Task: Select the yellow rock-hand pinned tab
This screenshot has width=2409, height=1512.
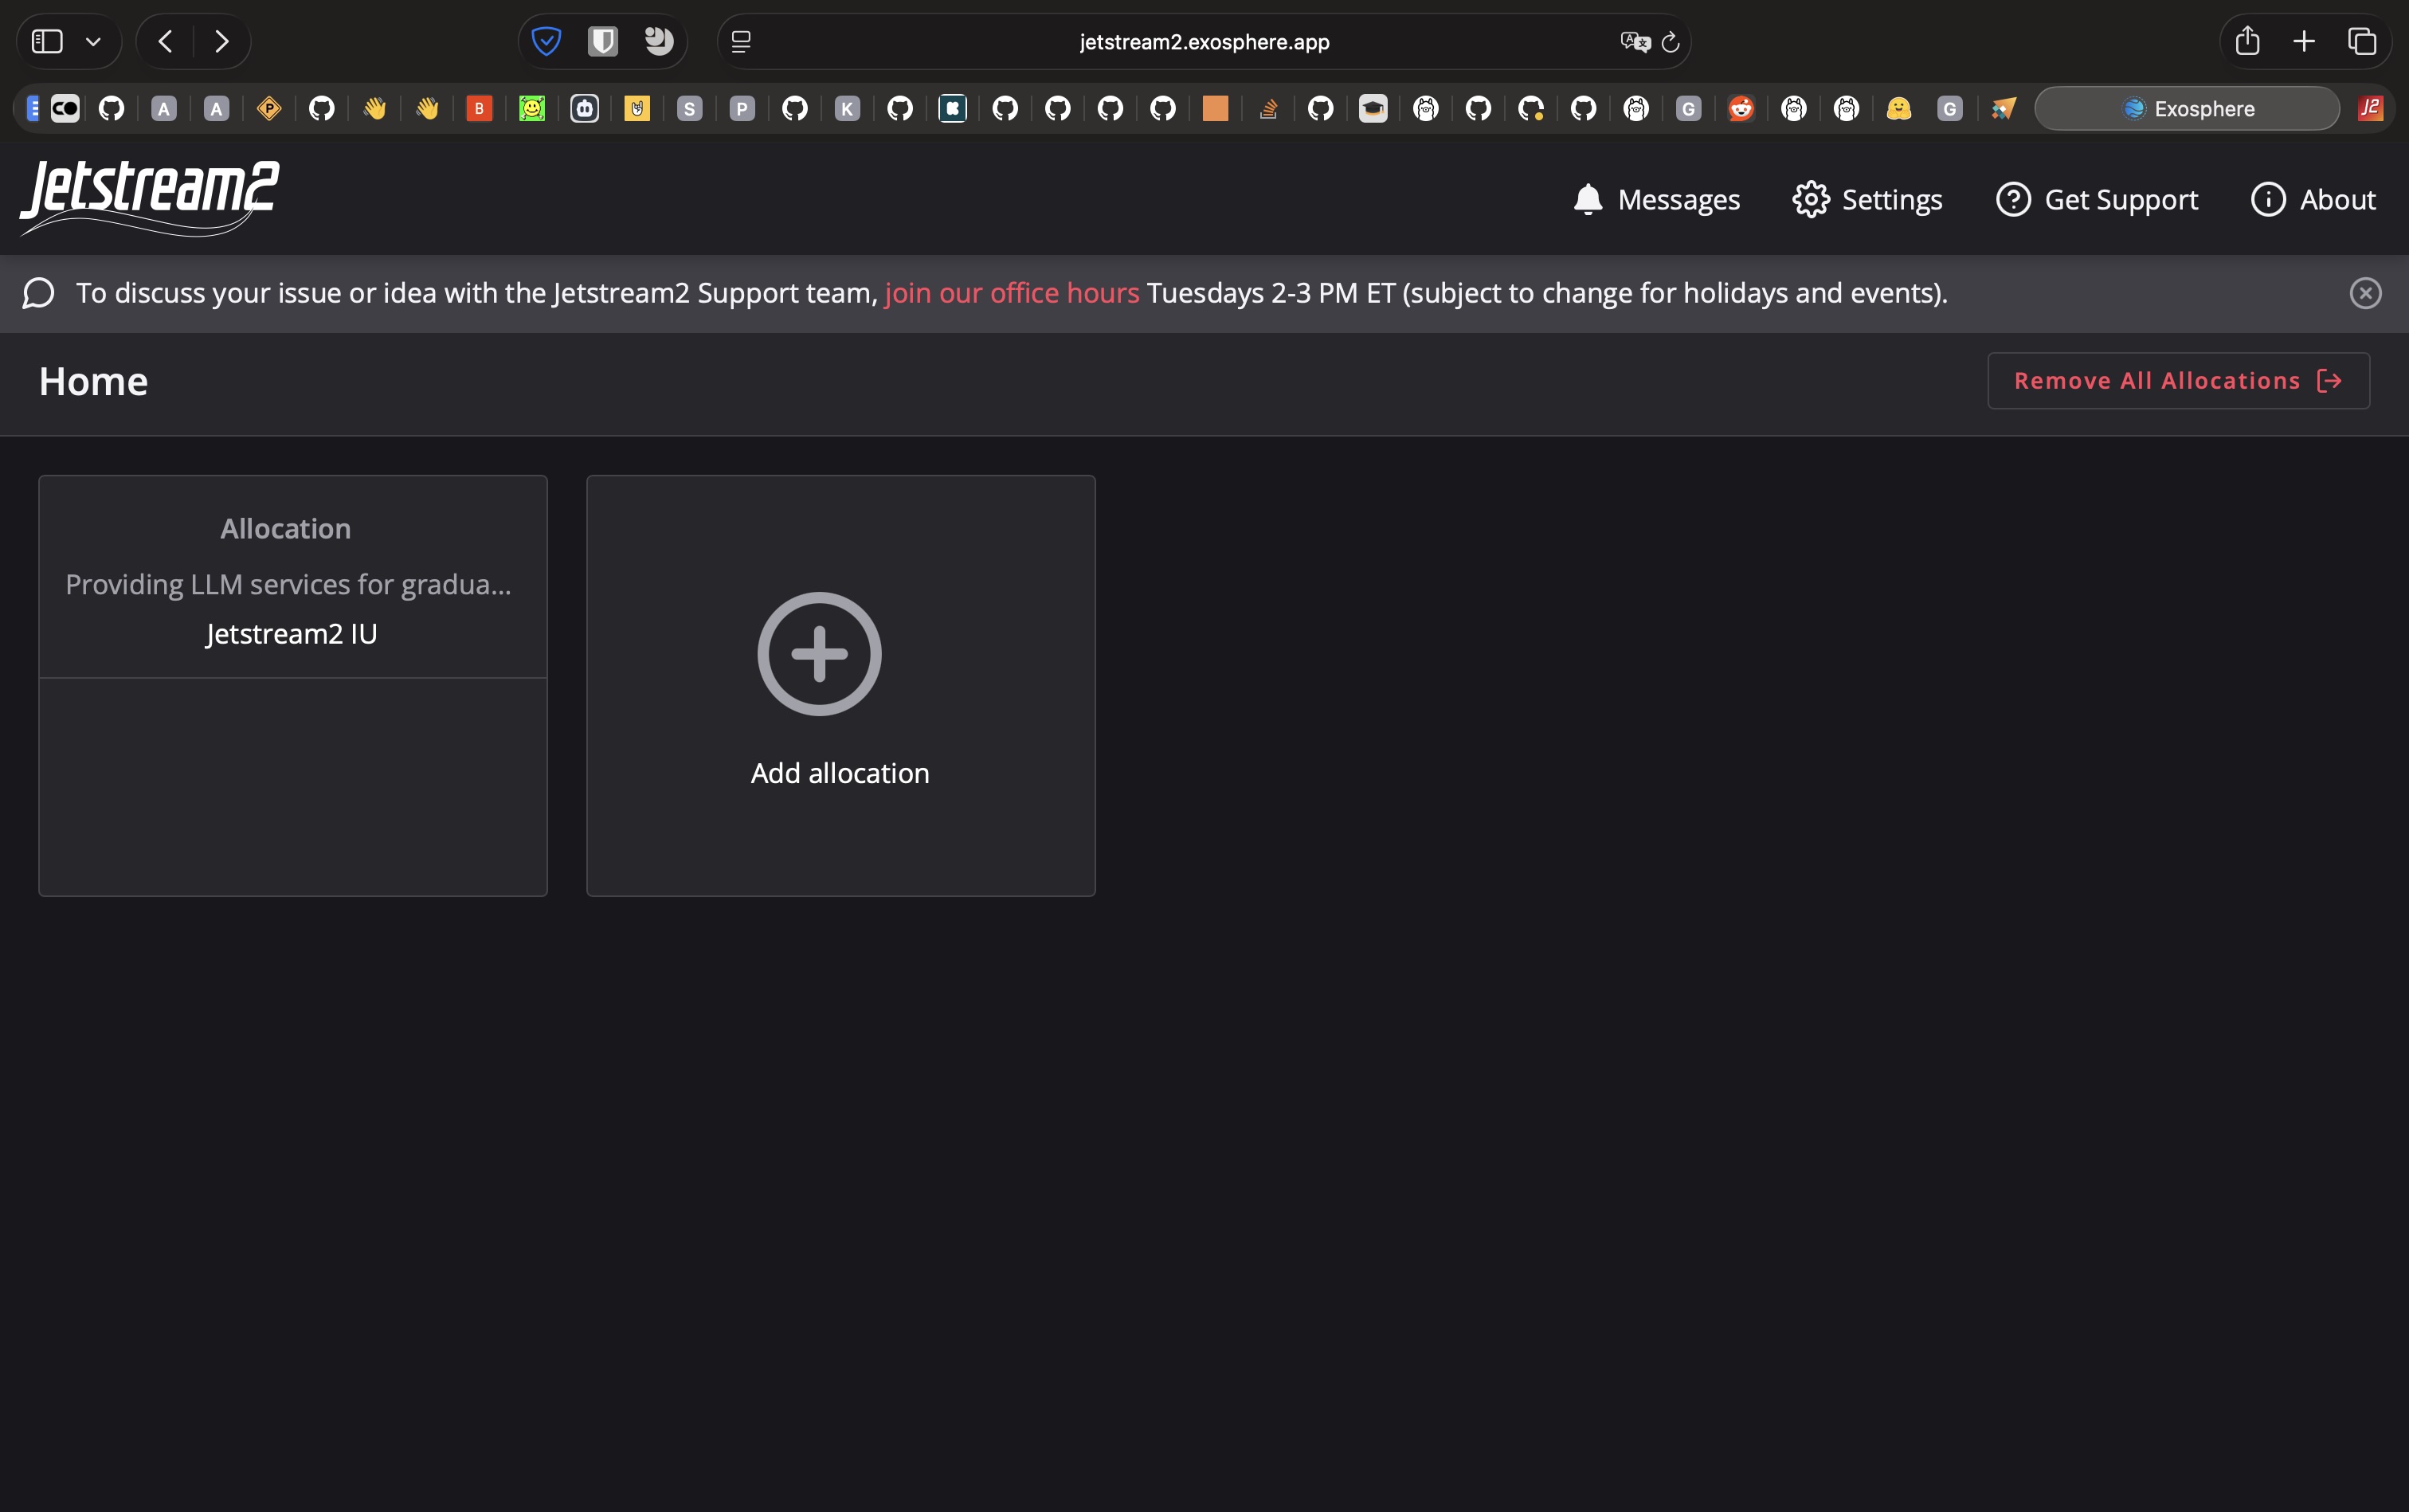Action: tap(637, 108)
